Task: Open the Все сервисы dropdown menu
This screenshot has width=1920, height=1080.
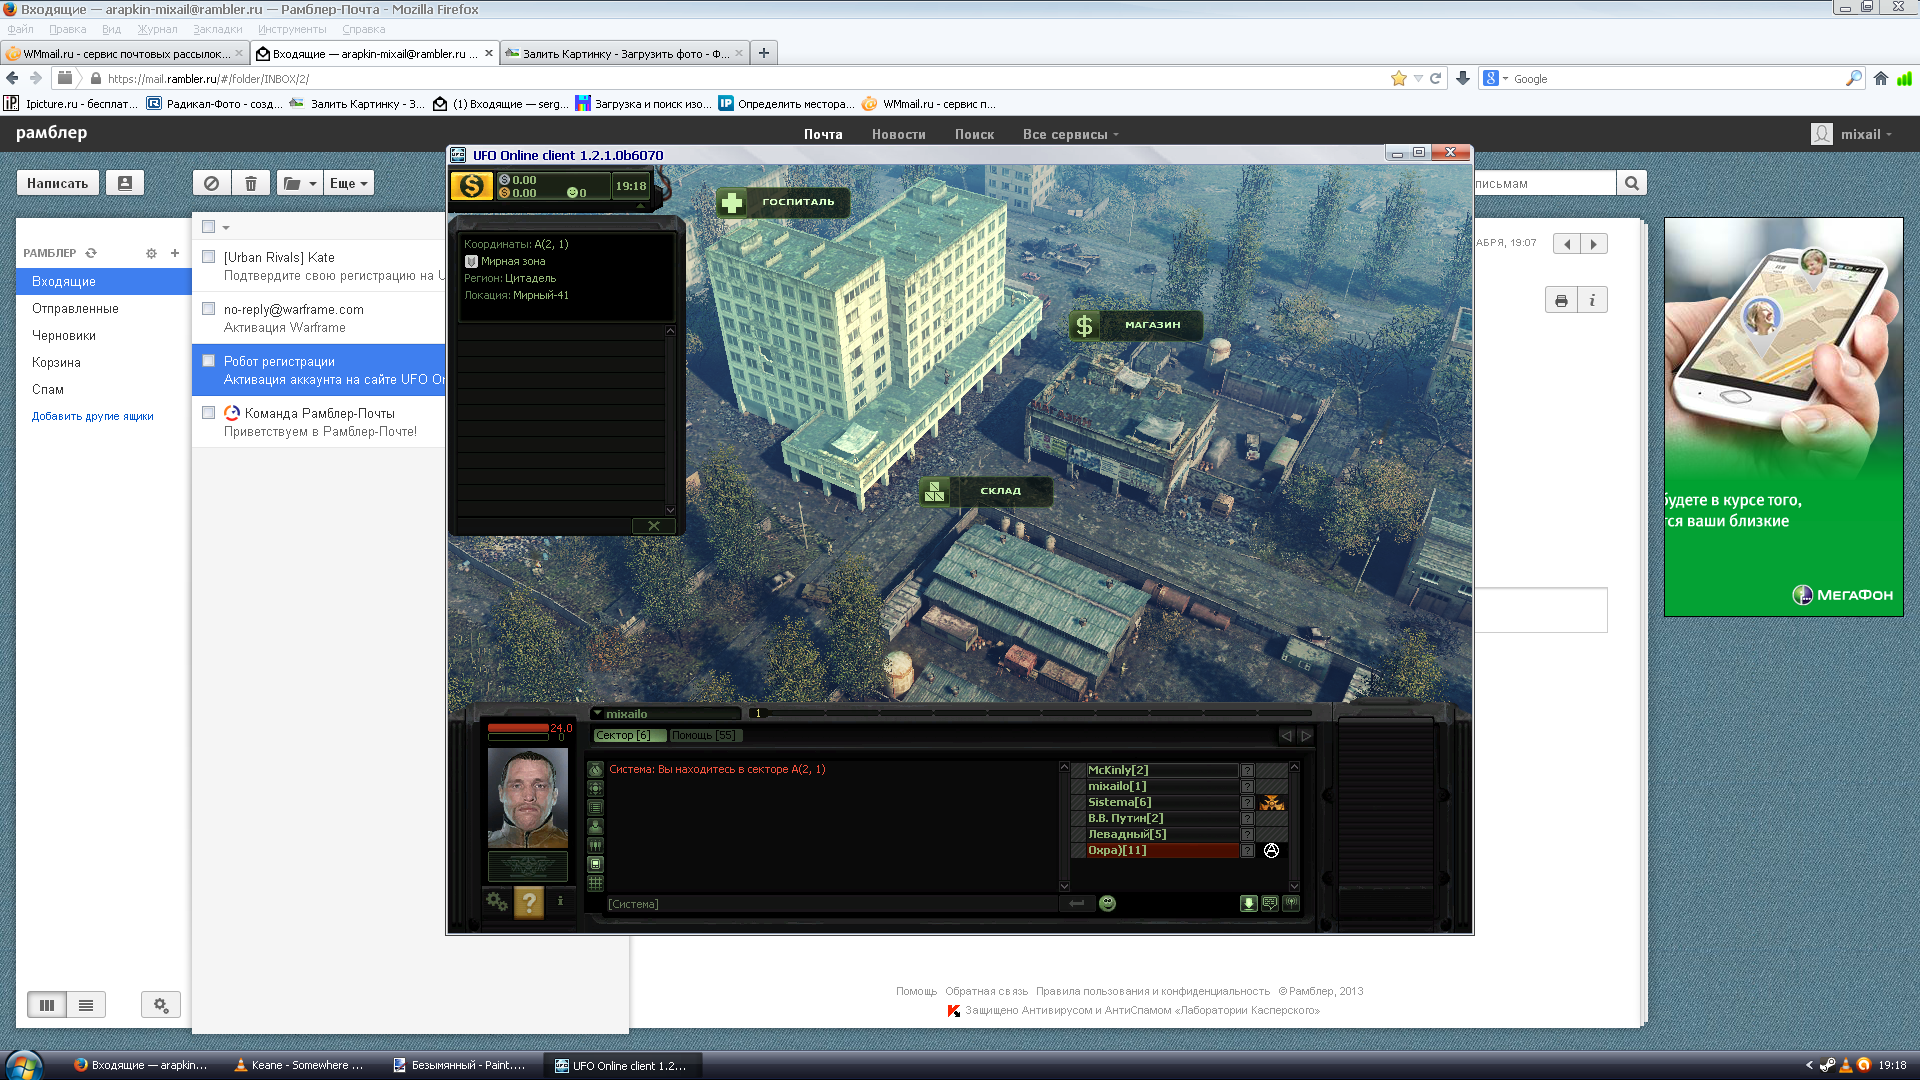Action: (1070, 134)
